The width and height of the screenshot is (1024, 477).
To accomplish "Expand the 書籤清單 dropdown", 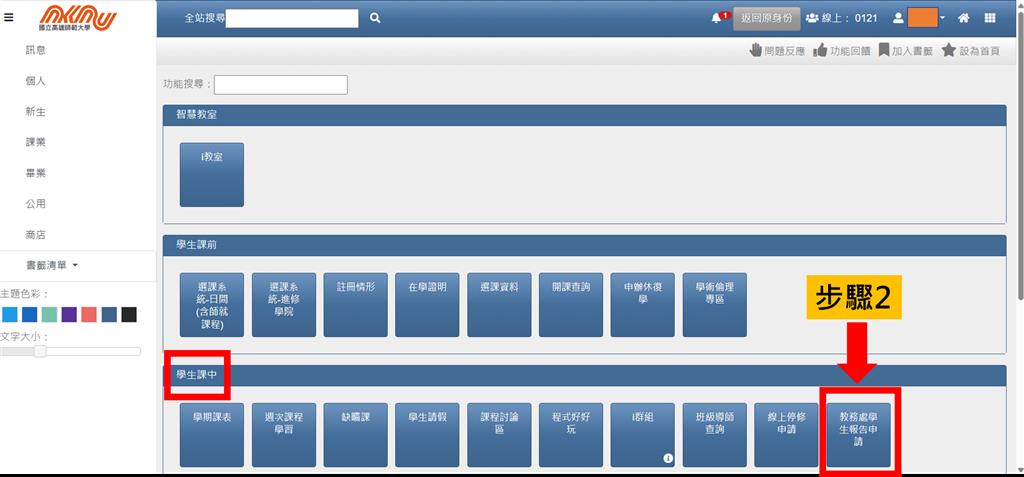I will (x=52, y=265).
